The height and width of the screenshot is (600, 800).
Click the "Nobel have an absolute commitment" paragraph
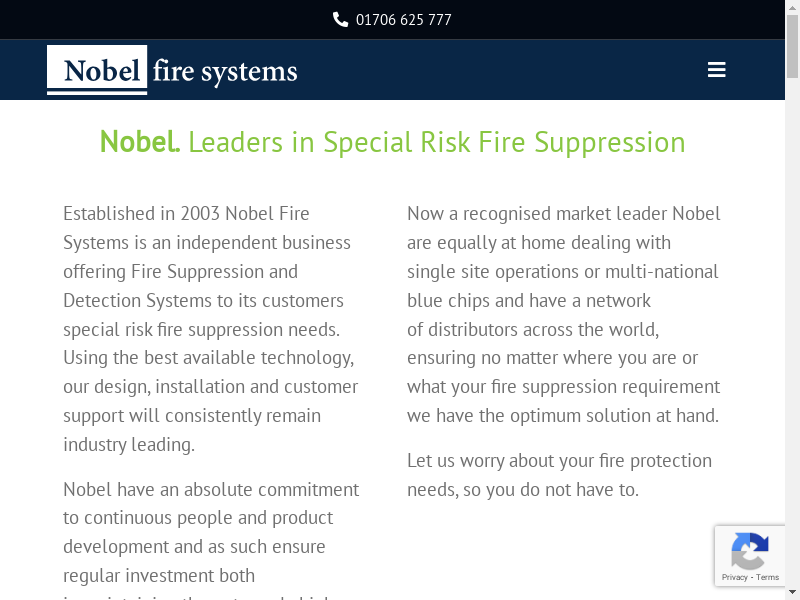point(210,532)
